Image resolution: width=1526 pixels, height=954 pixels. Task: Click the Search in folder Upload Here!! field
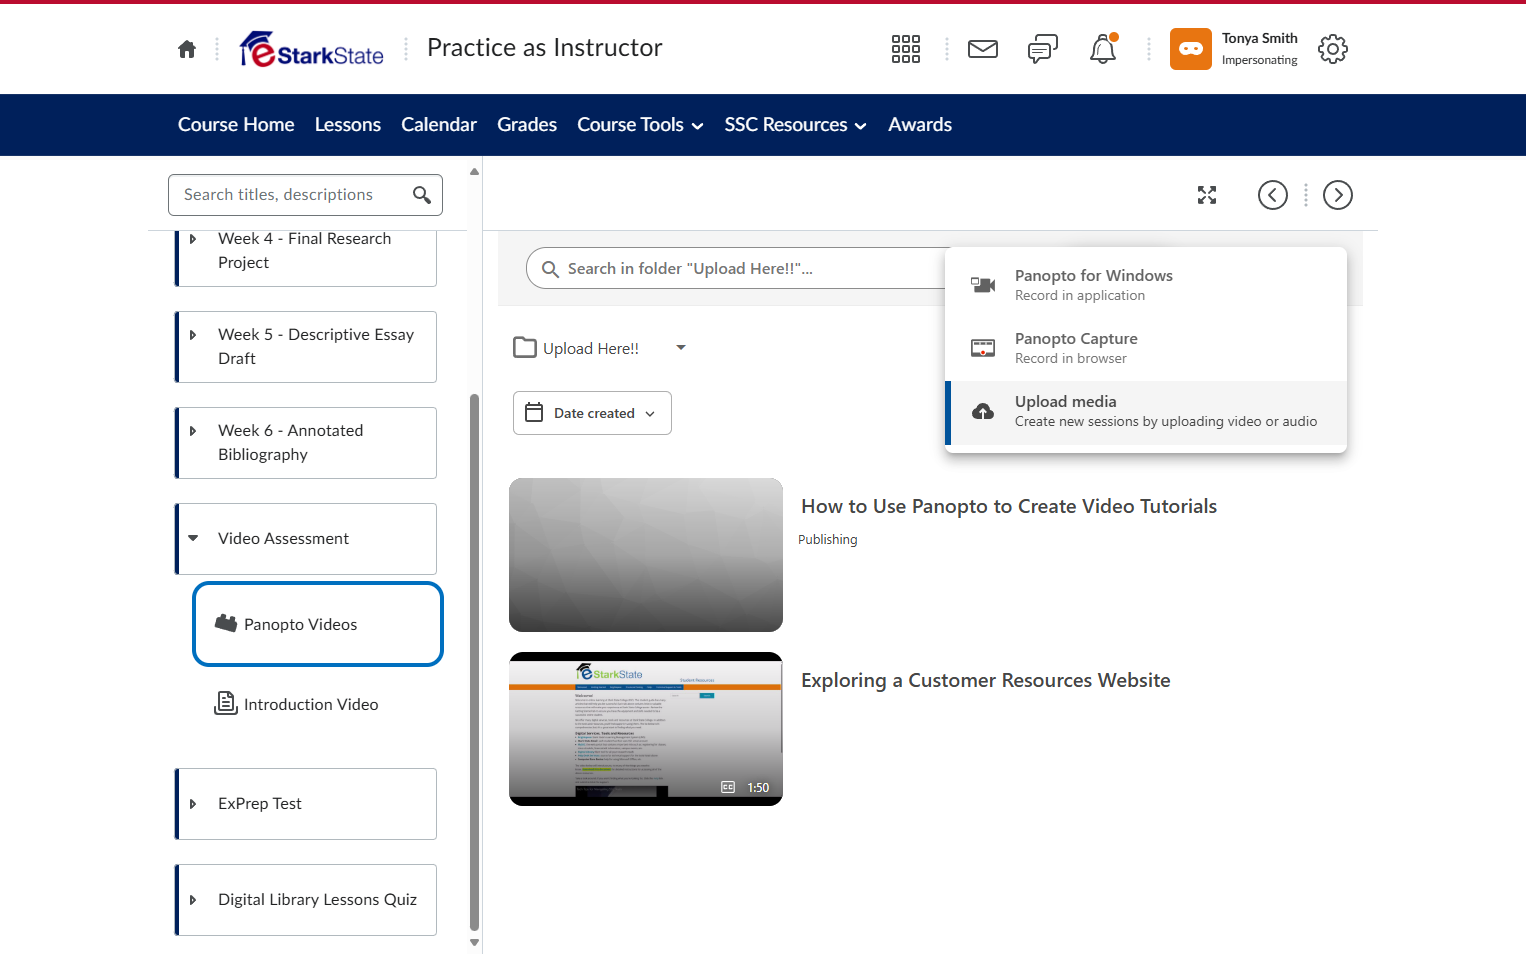point(735,268)
